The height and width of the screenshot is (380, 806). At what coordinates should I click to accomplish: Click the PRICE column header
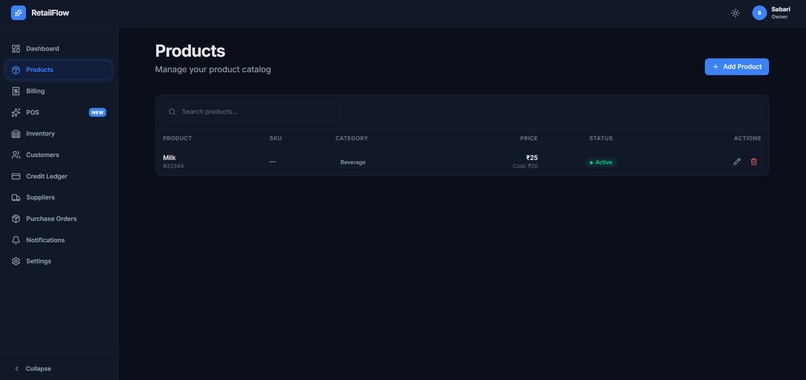click(529, 138)
